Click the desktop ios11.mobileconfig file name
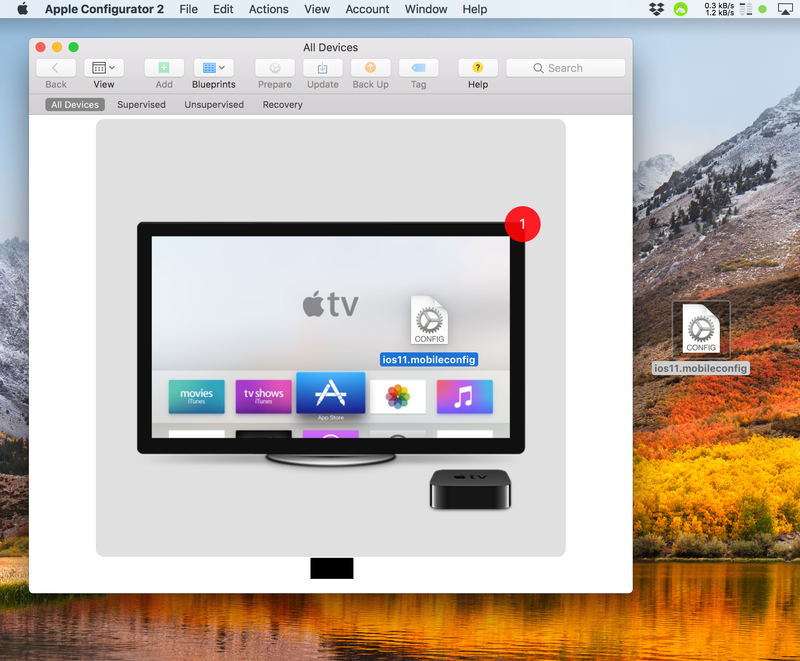 (701, 368)
